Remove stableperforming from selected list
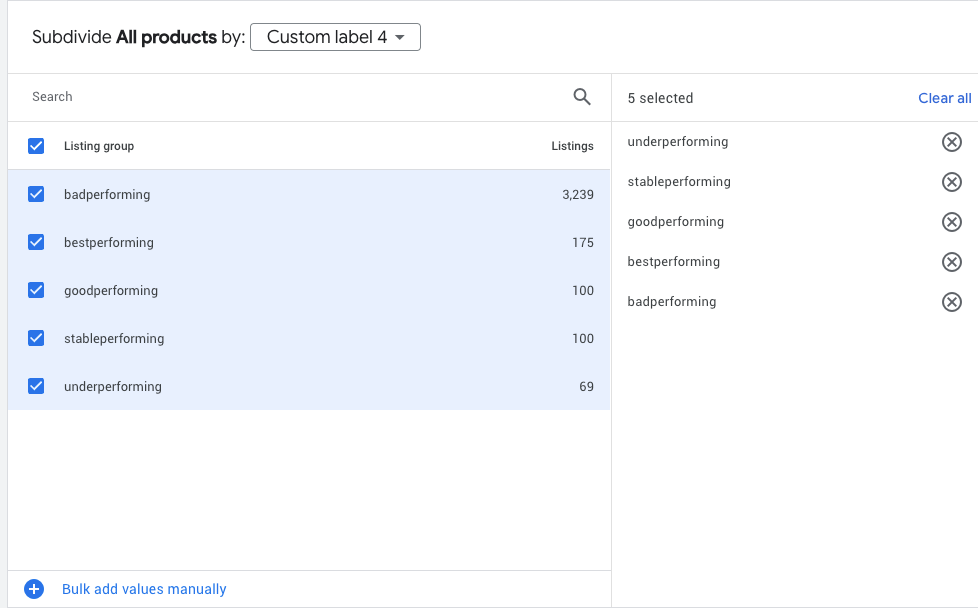978x608 pixels. [952, 182]
